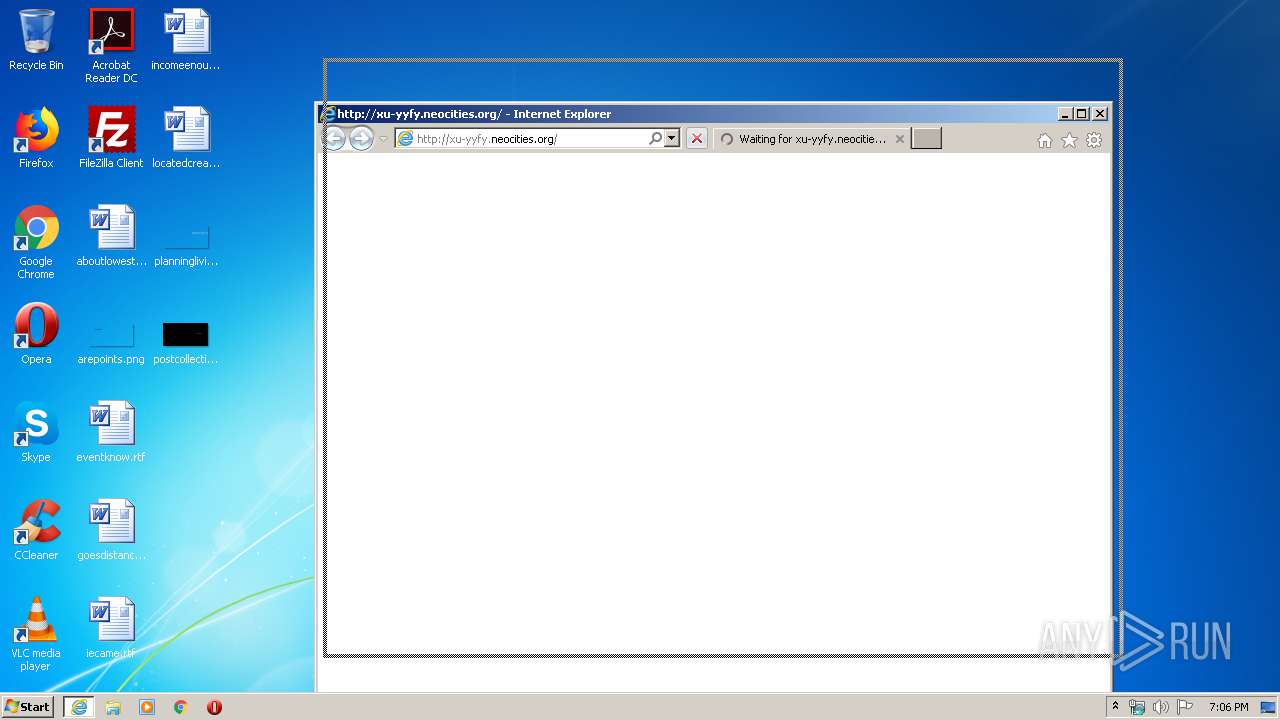Maximize the Internet Explorer window
1280x720 pixels.
(1082, 114)
